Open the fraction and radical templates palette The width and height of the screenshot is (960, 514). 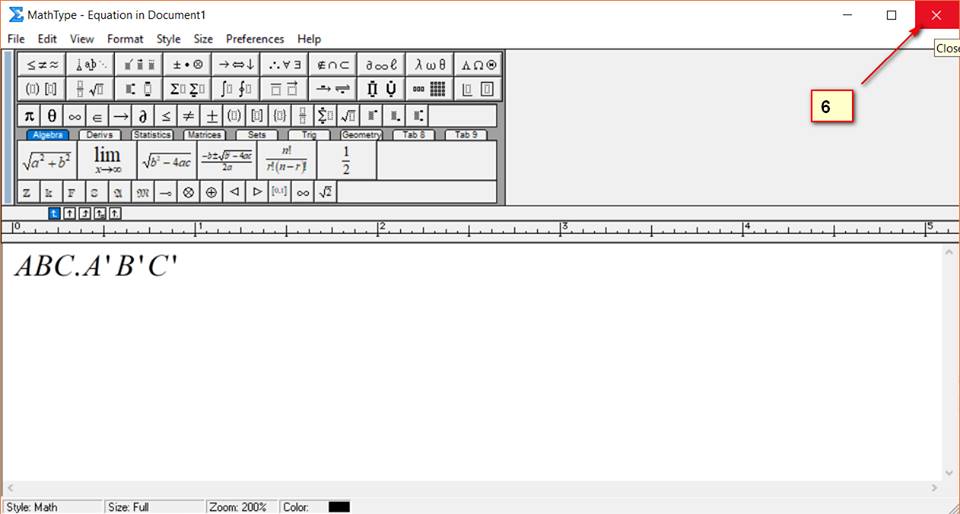click(90, 89)
